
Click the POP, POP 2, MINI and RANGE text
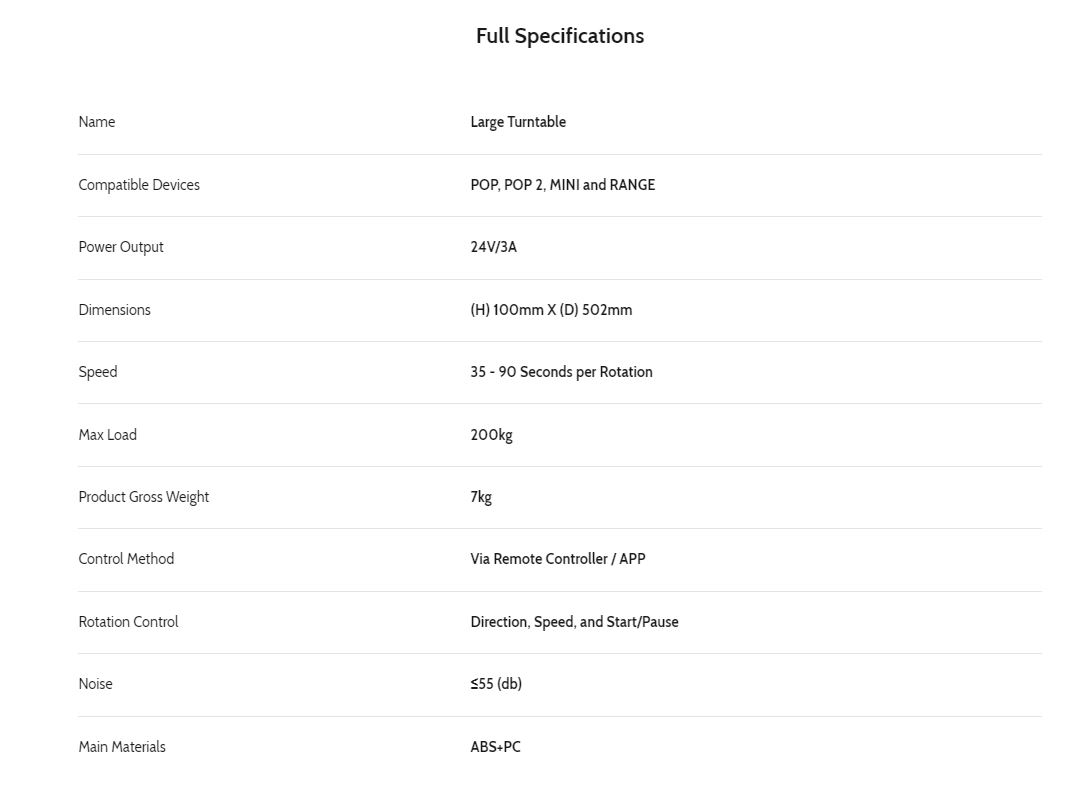562,185
